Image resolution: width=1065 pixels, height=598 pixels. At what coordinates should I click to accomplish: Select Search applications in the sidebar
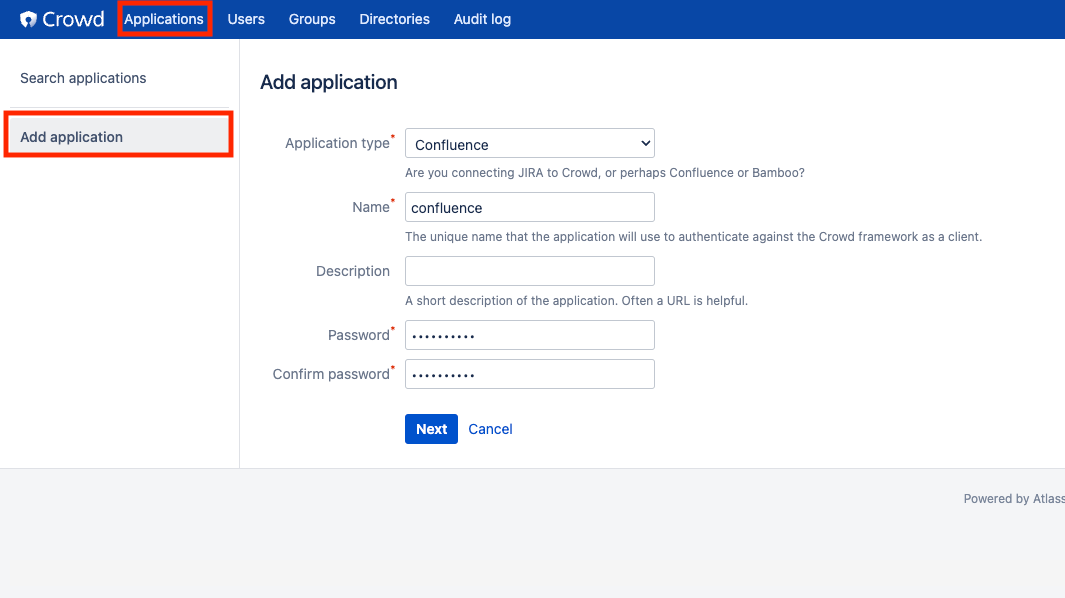click(x=83, y=78)
